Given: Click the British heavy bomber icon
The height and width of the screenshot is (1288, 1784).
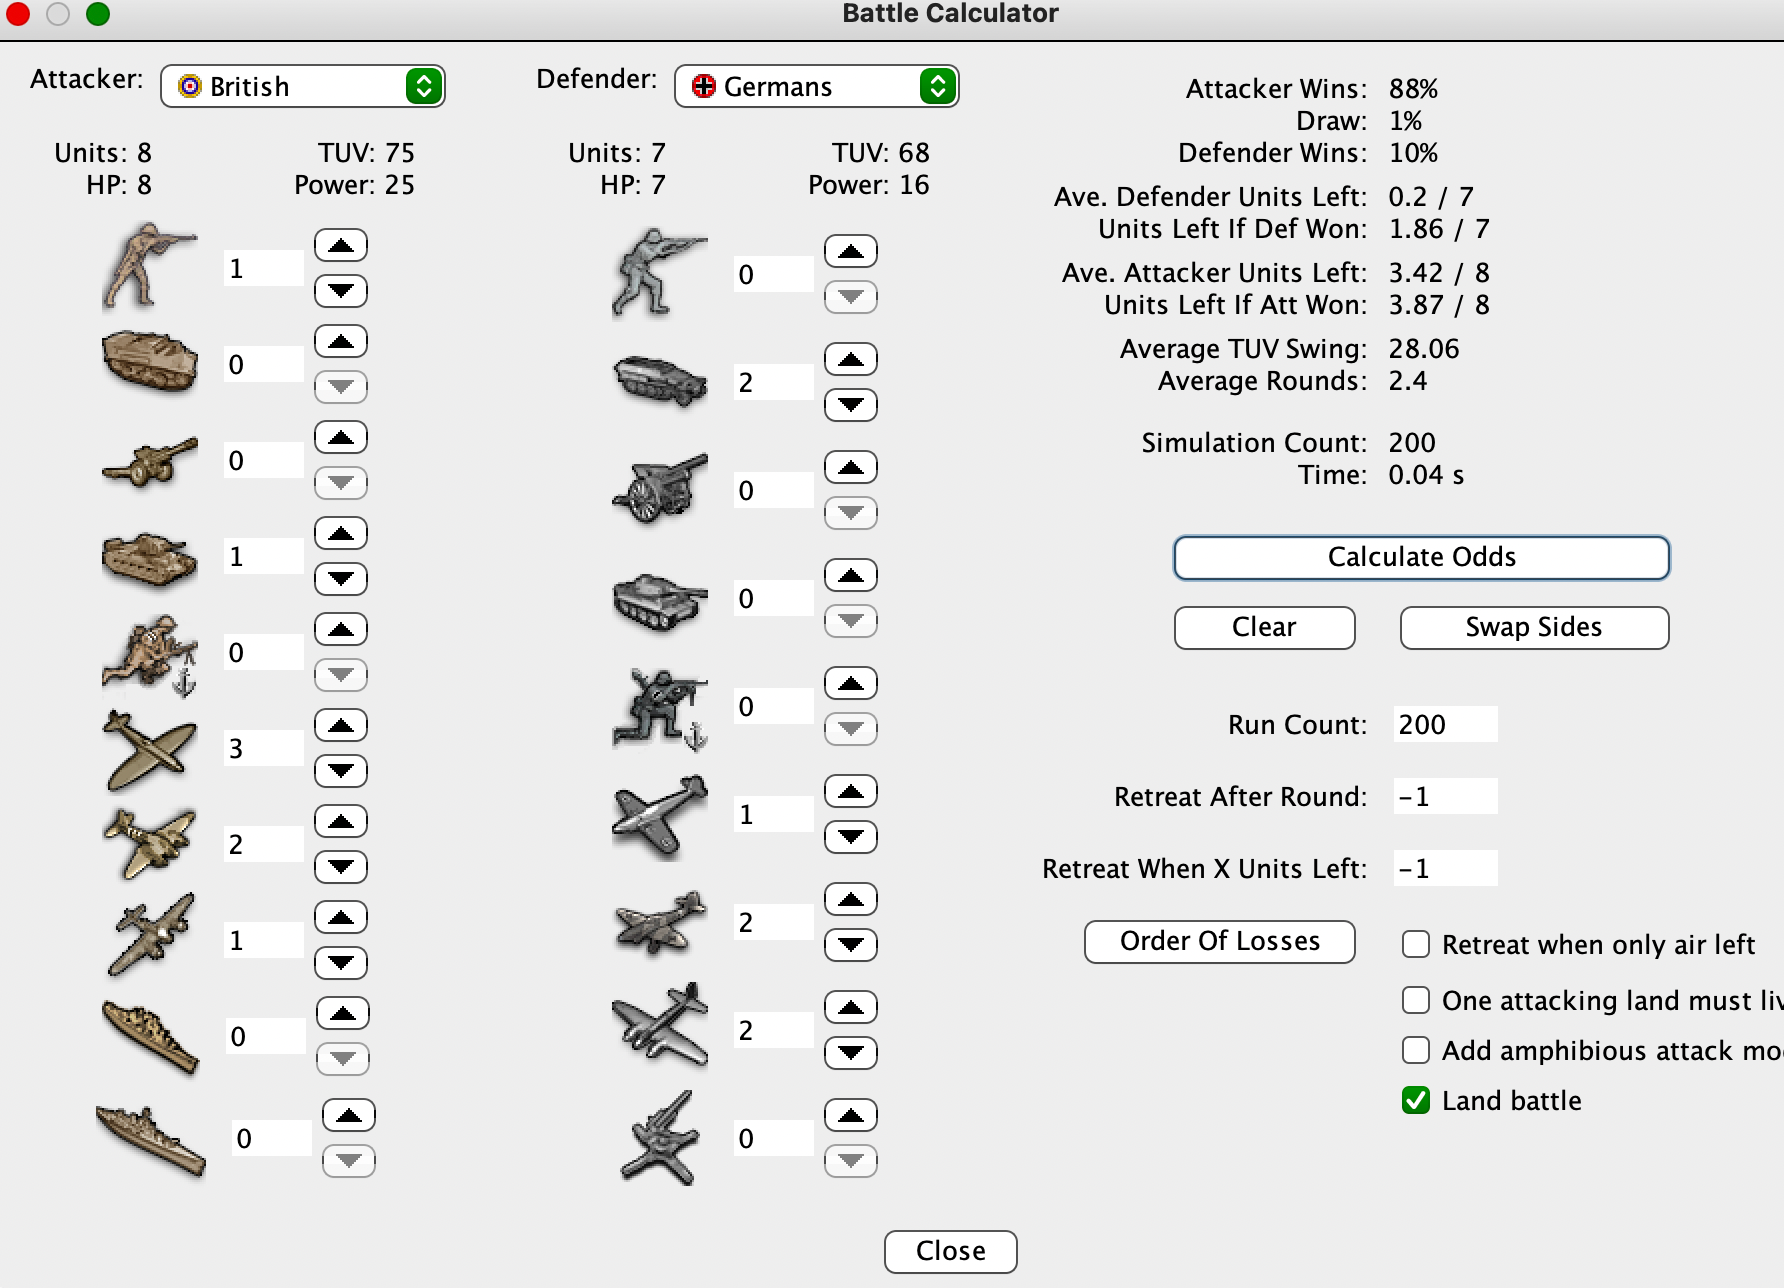Looking at the screenshot, I should (150, 935).
